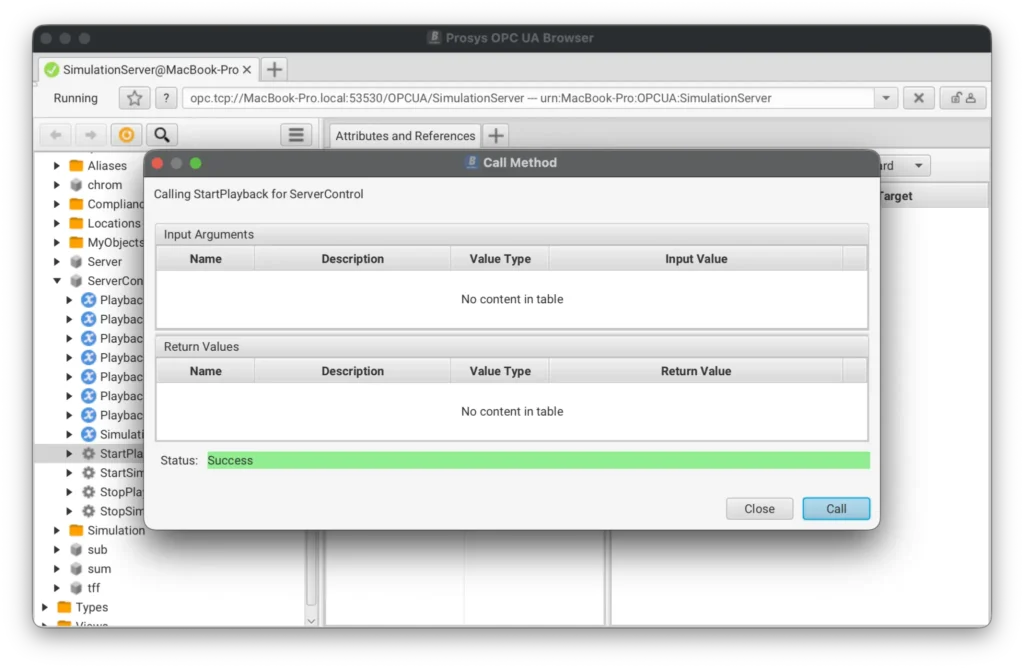Select the Attributes and References tab
1024x668 pixels.
pyautogui.click(x=405, y=136)
